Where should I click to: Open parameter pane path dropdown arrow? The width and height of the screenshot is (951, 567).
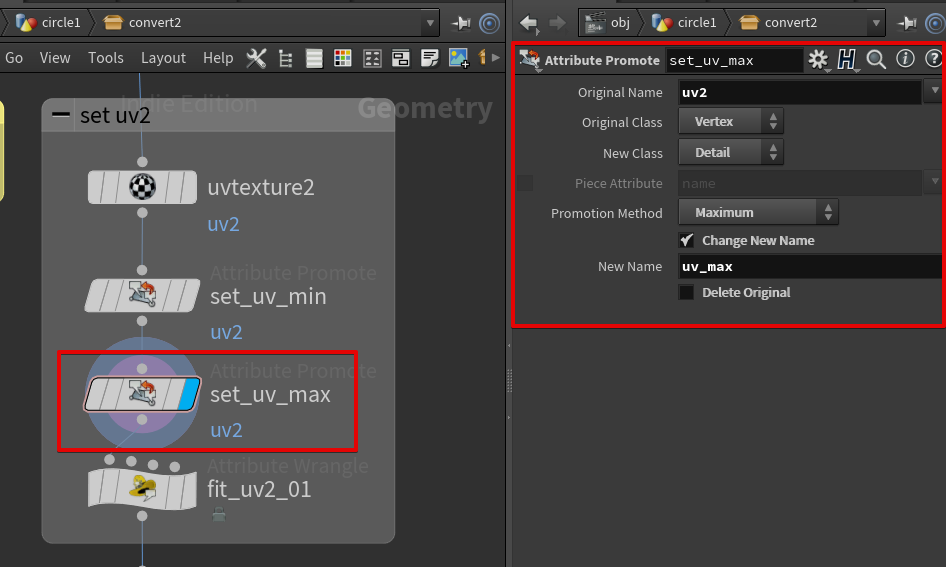876,23
